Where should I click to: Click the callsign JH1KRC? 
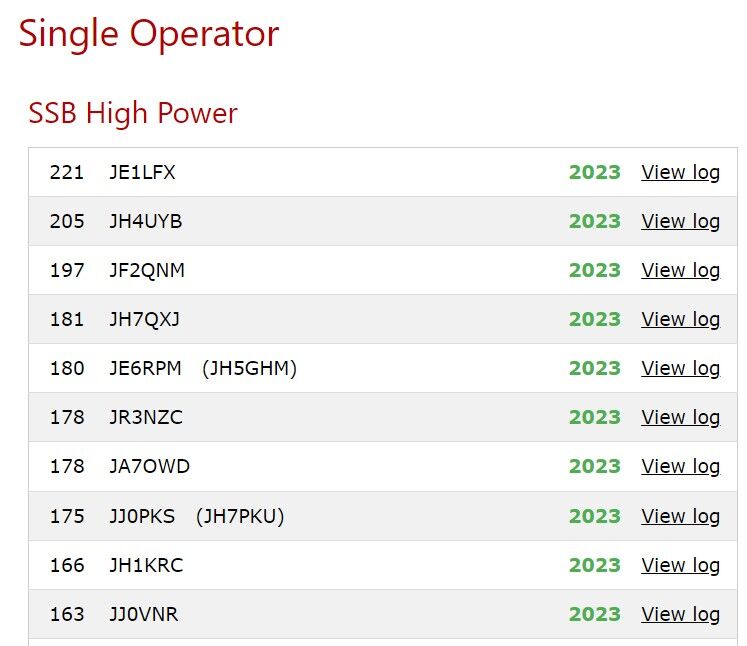click(x=146, y=565)
